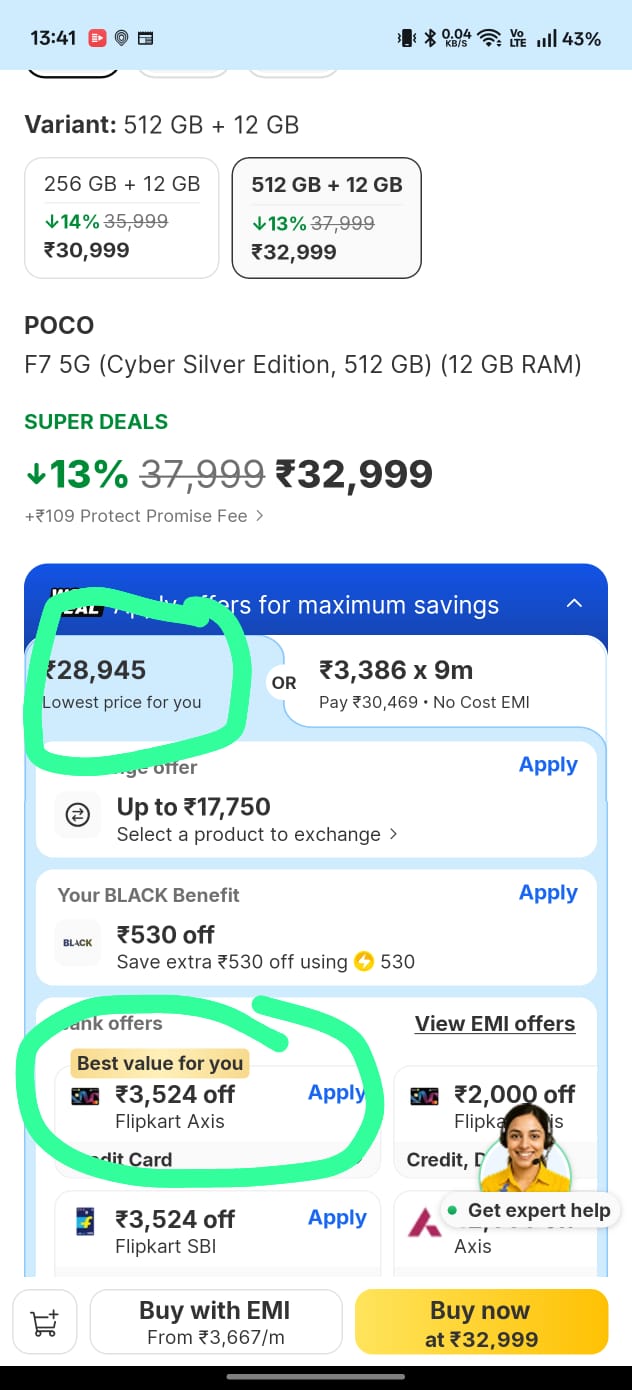Choose the ₹3,386 x 9m EMI option
This screenshot has height=1390, width=632.
tap(440, 684)
